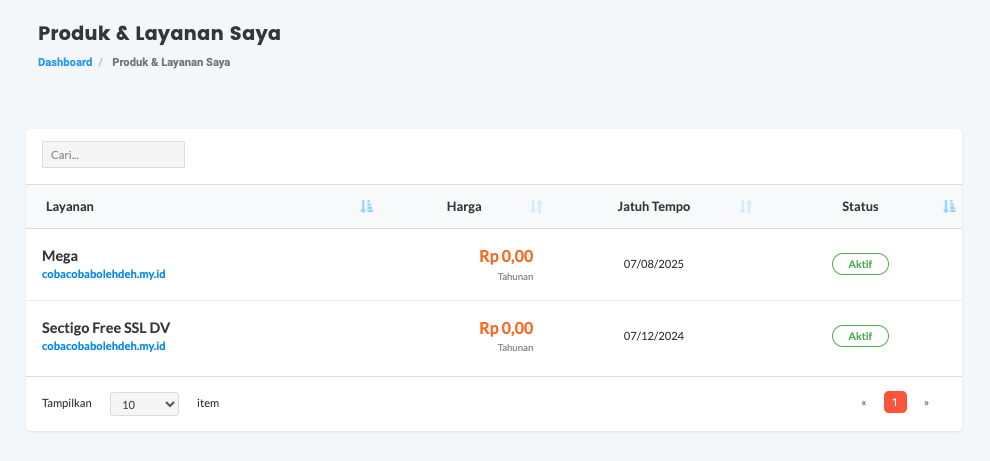Click the due date 07/08/2025
Viewport: 990px width, 461px height.
pos(653,264)
